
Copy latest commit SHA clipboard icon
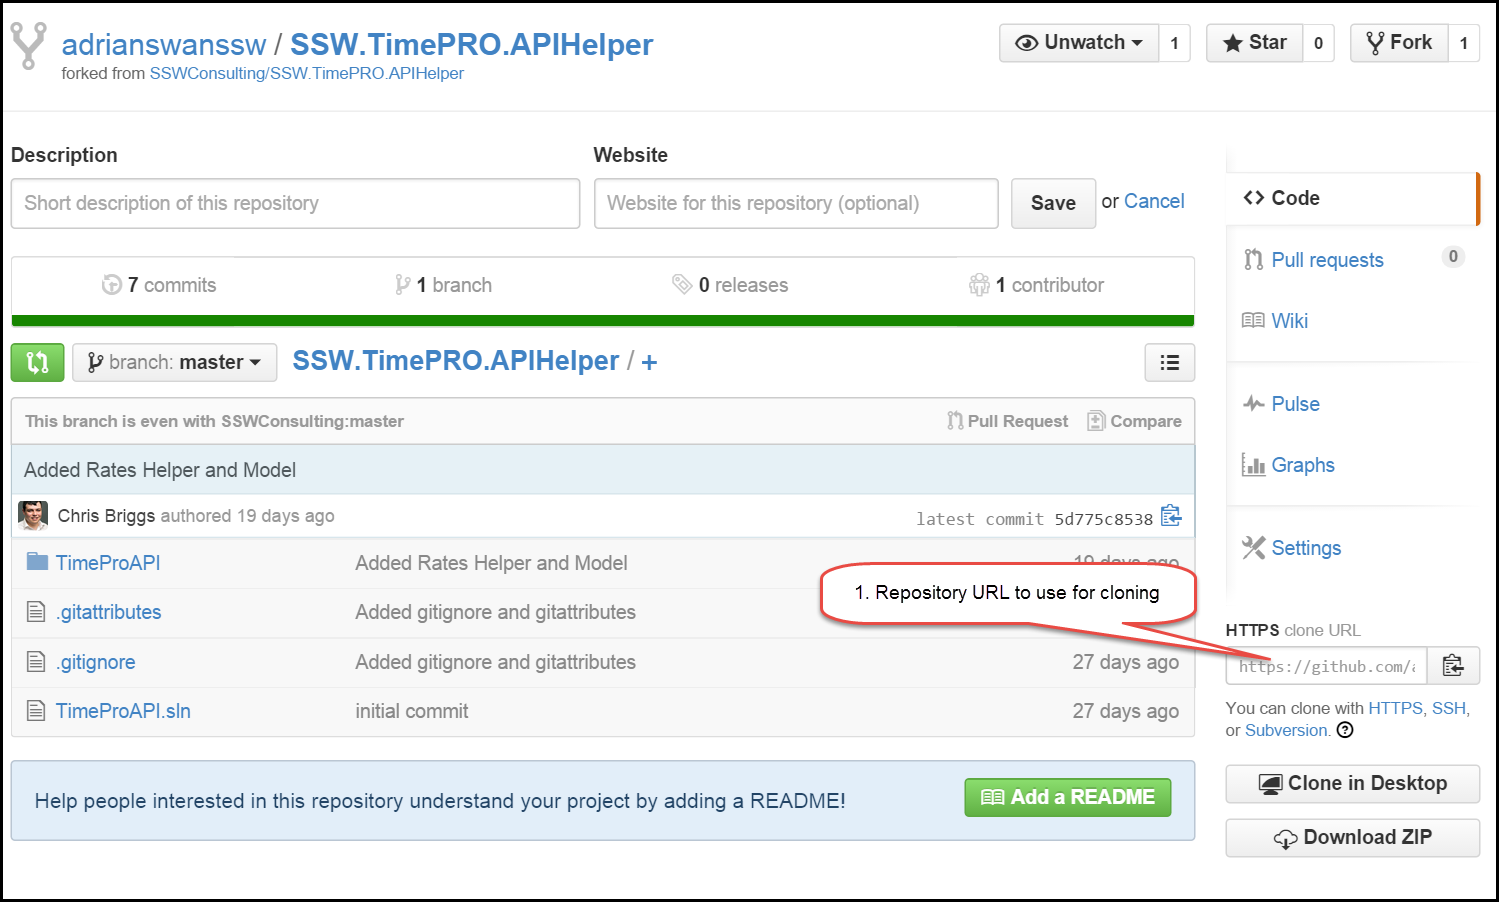click(x=1171, y=516)
